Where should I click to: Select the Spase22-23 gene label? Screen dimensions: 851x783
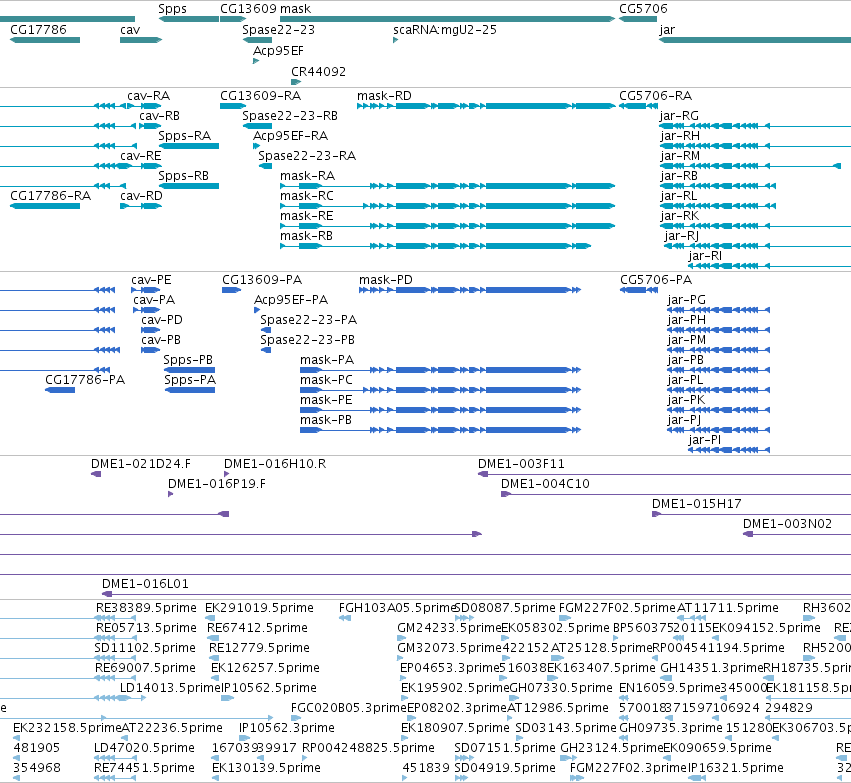(x=278, y=29)
